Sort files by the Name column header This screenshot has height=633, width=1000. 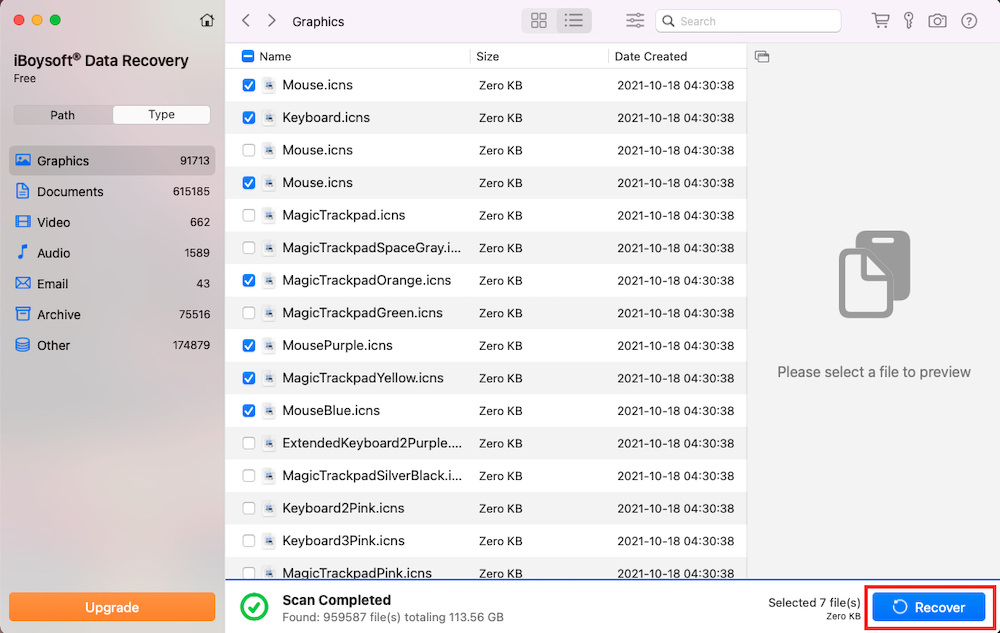[x=275, y=56]
